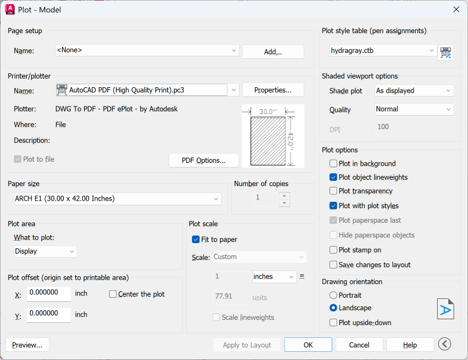Click the X plot offset field
The image size is (468, 360).
[49, 293]
